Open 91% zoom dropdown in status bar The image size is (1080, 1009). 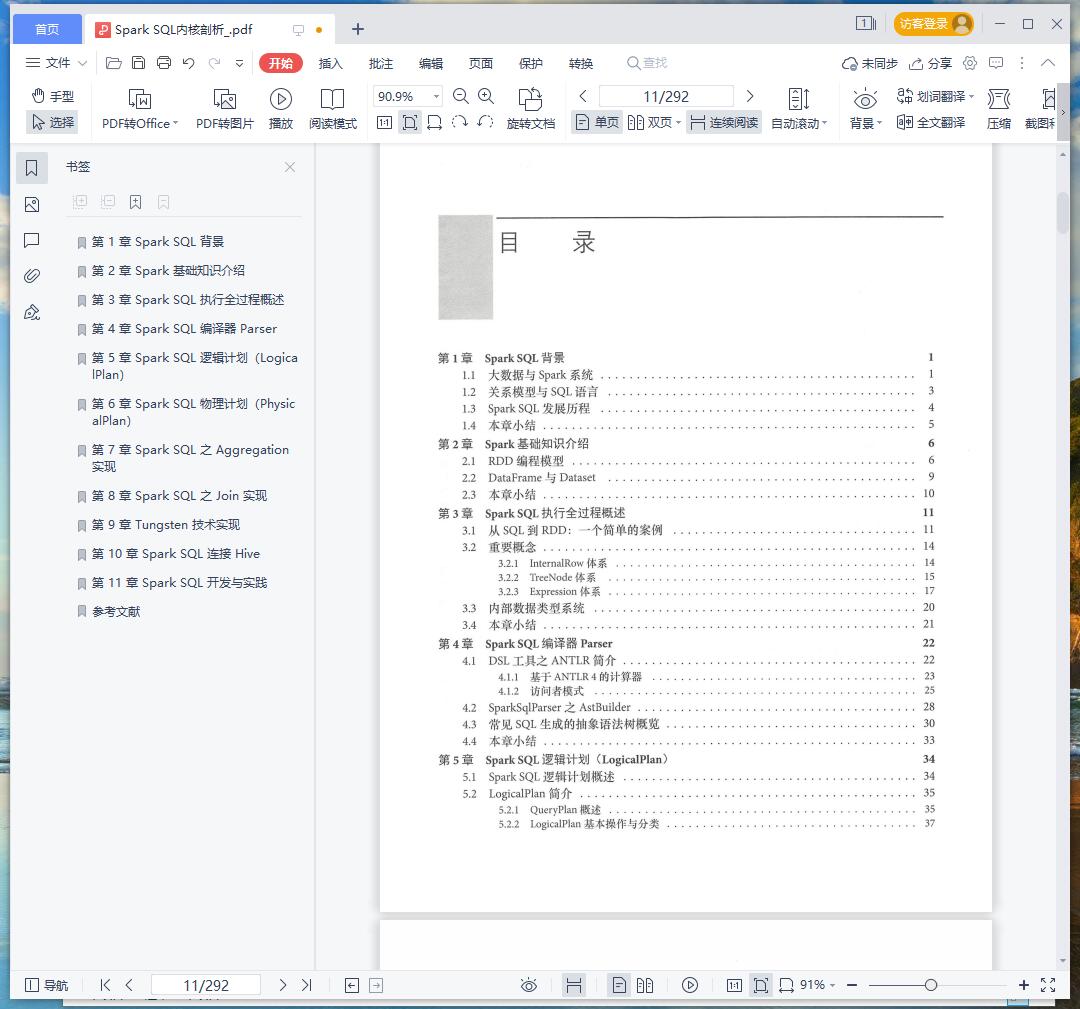point(818,985)
